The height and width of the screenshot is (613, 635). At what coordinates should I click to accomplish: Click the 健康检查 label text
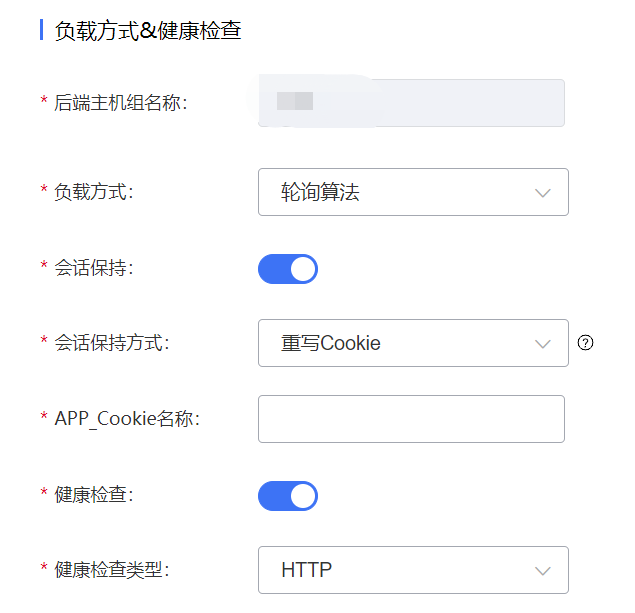(x=94, y=495)
